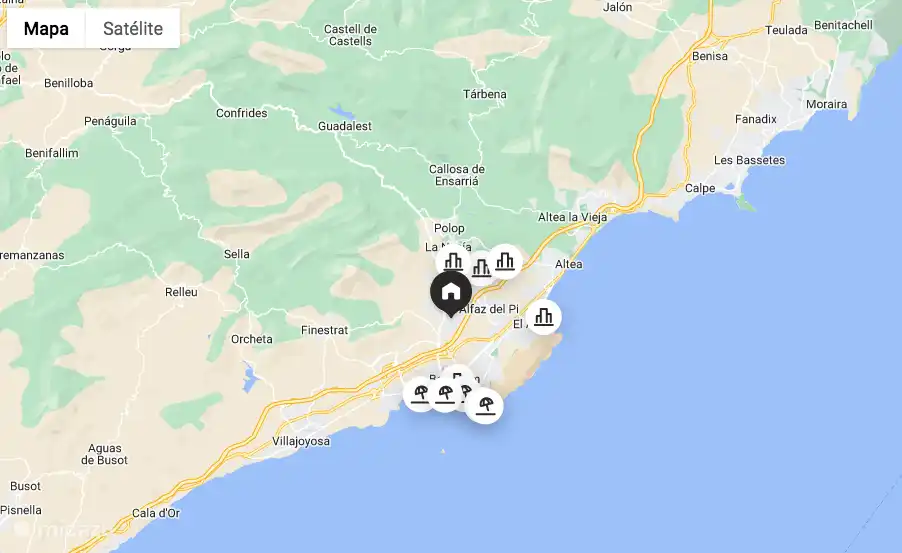Select the Guadalest place label
This screenshot has height=553, width=902.
[x=345, y=126]
